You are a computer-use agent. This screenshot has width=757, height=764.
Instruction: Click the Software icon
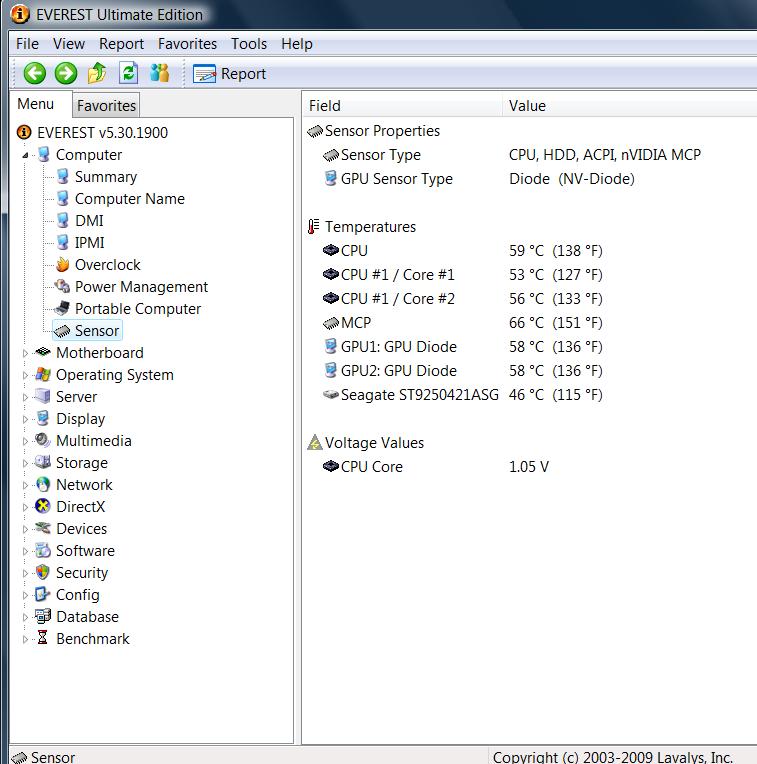[x=43, y=550]
